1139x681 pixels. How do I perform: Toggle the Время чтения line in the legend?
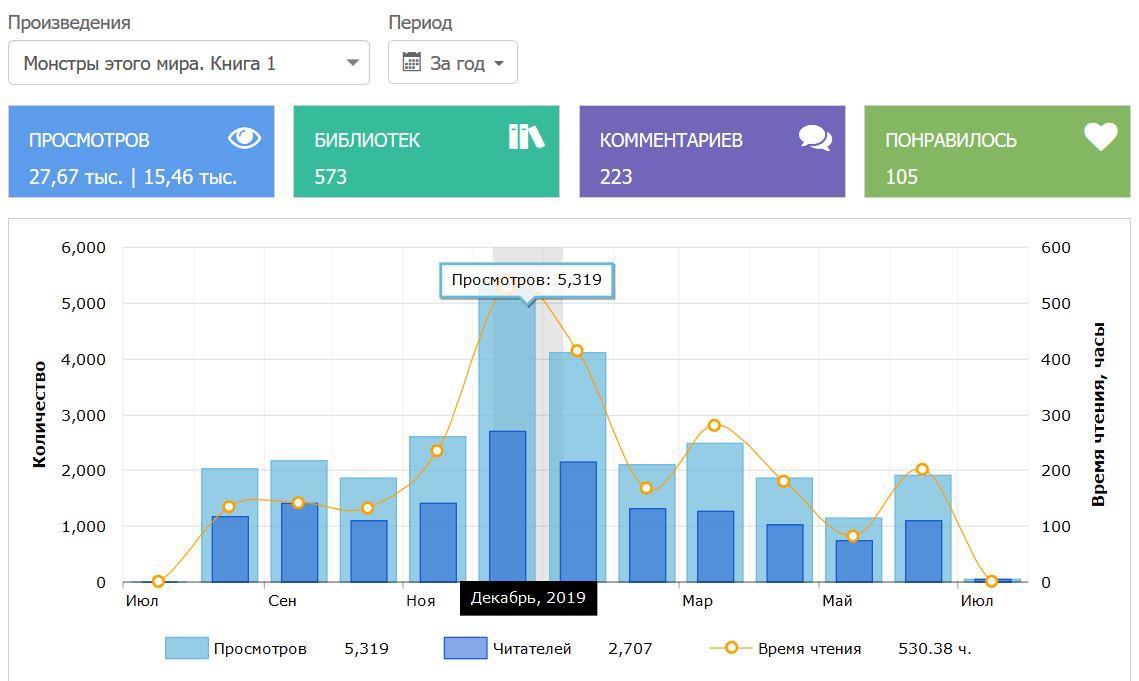point(808,648)
